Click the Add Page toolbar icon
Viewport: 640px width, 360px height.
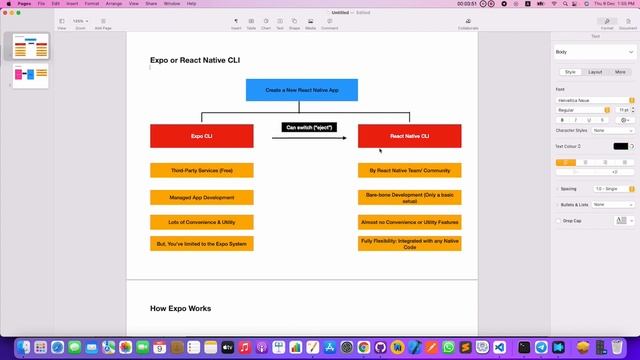[x=103, y=21]
